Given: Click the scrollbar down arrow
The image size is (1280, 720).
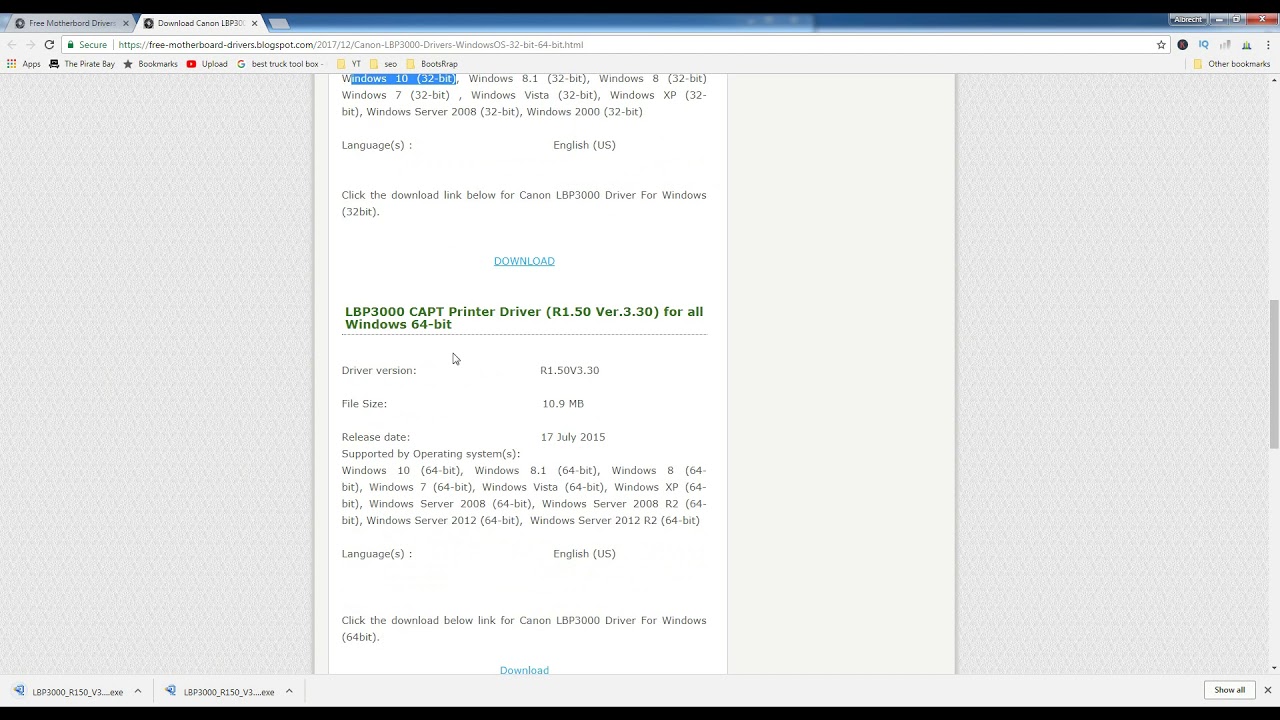Looking at the screenshot, I should click(x=1274, y=668).
